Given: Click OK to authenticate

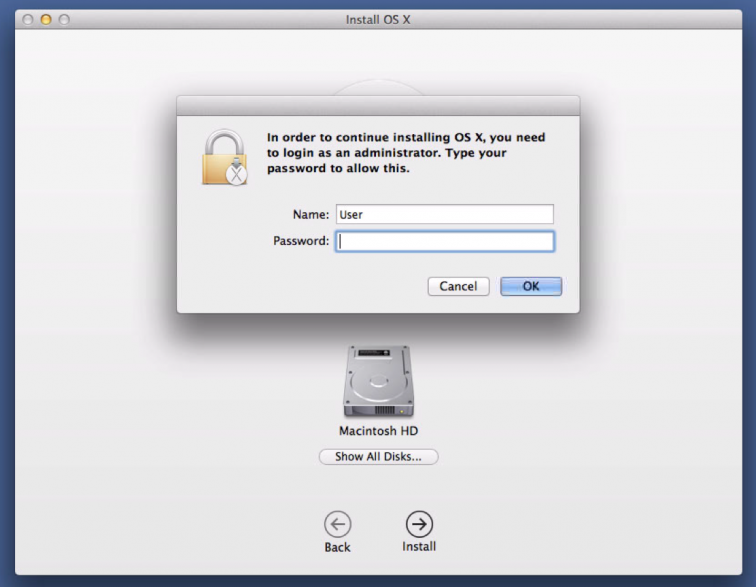Looking at the screenshot, I should tap(531, 287).
